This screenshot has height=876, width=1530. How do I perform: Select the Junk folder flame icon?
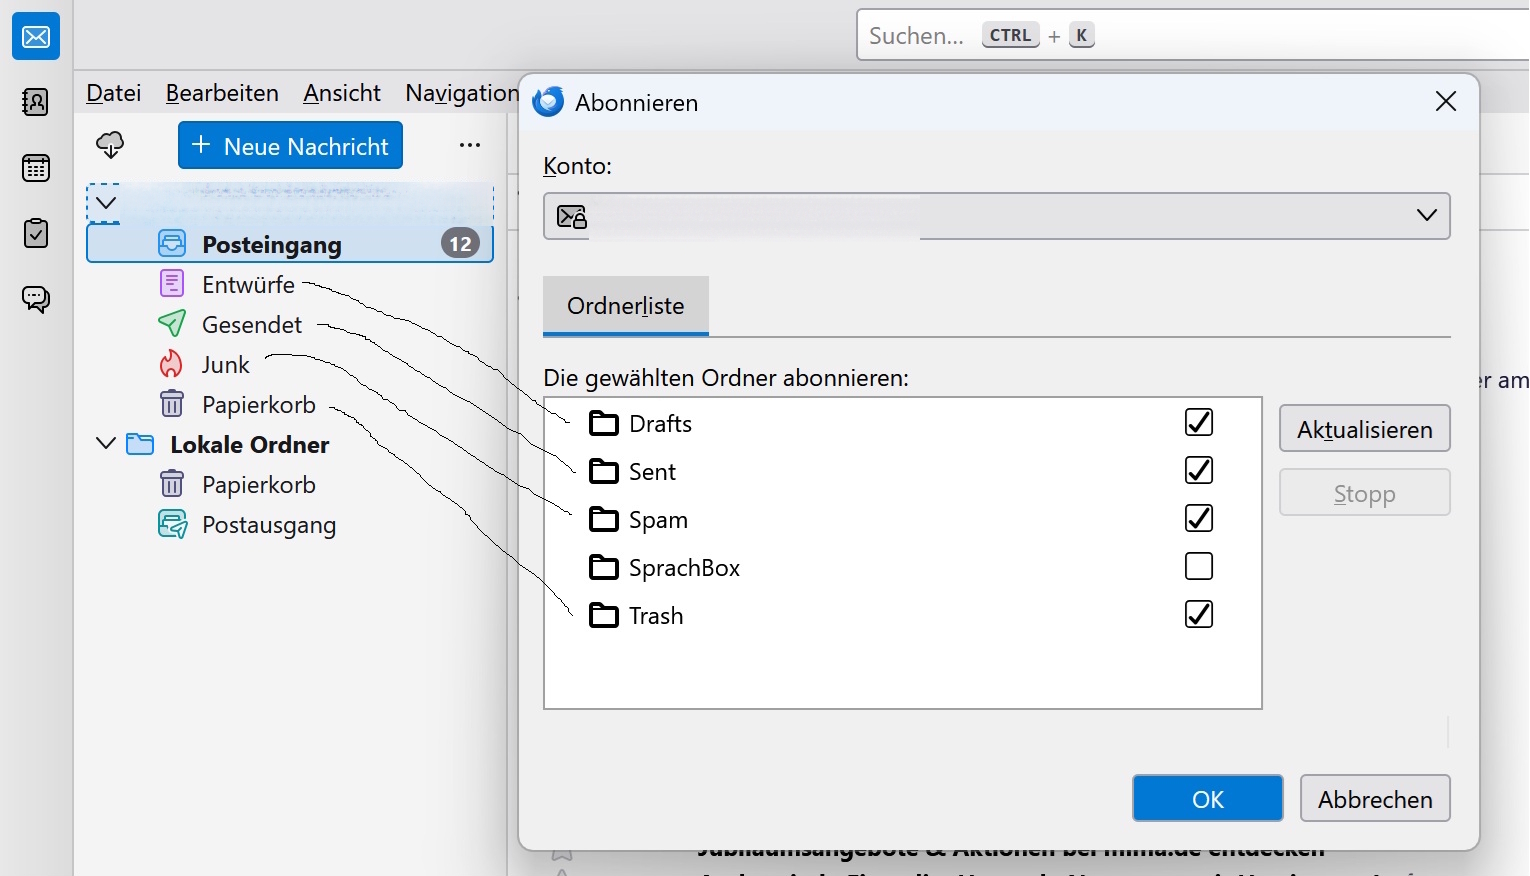coord(172,365)
